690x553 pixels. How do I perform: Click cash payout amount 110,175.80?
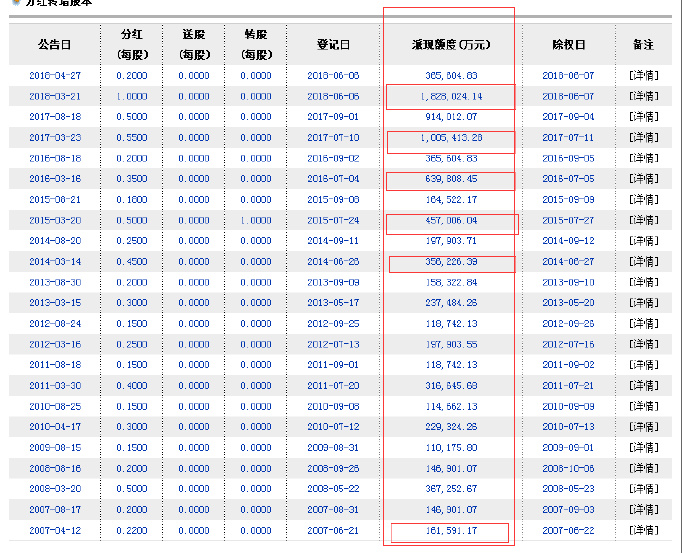click(x=451, y=447)
